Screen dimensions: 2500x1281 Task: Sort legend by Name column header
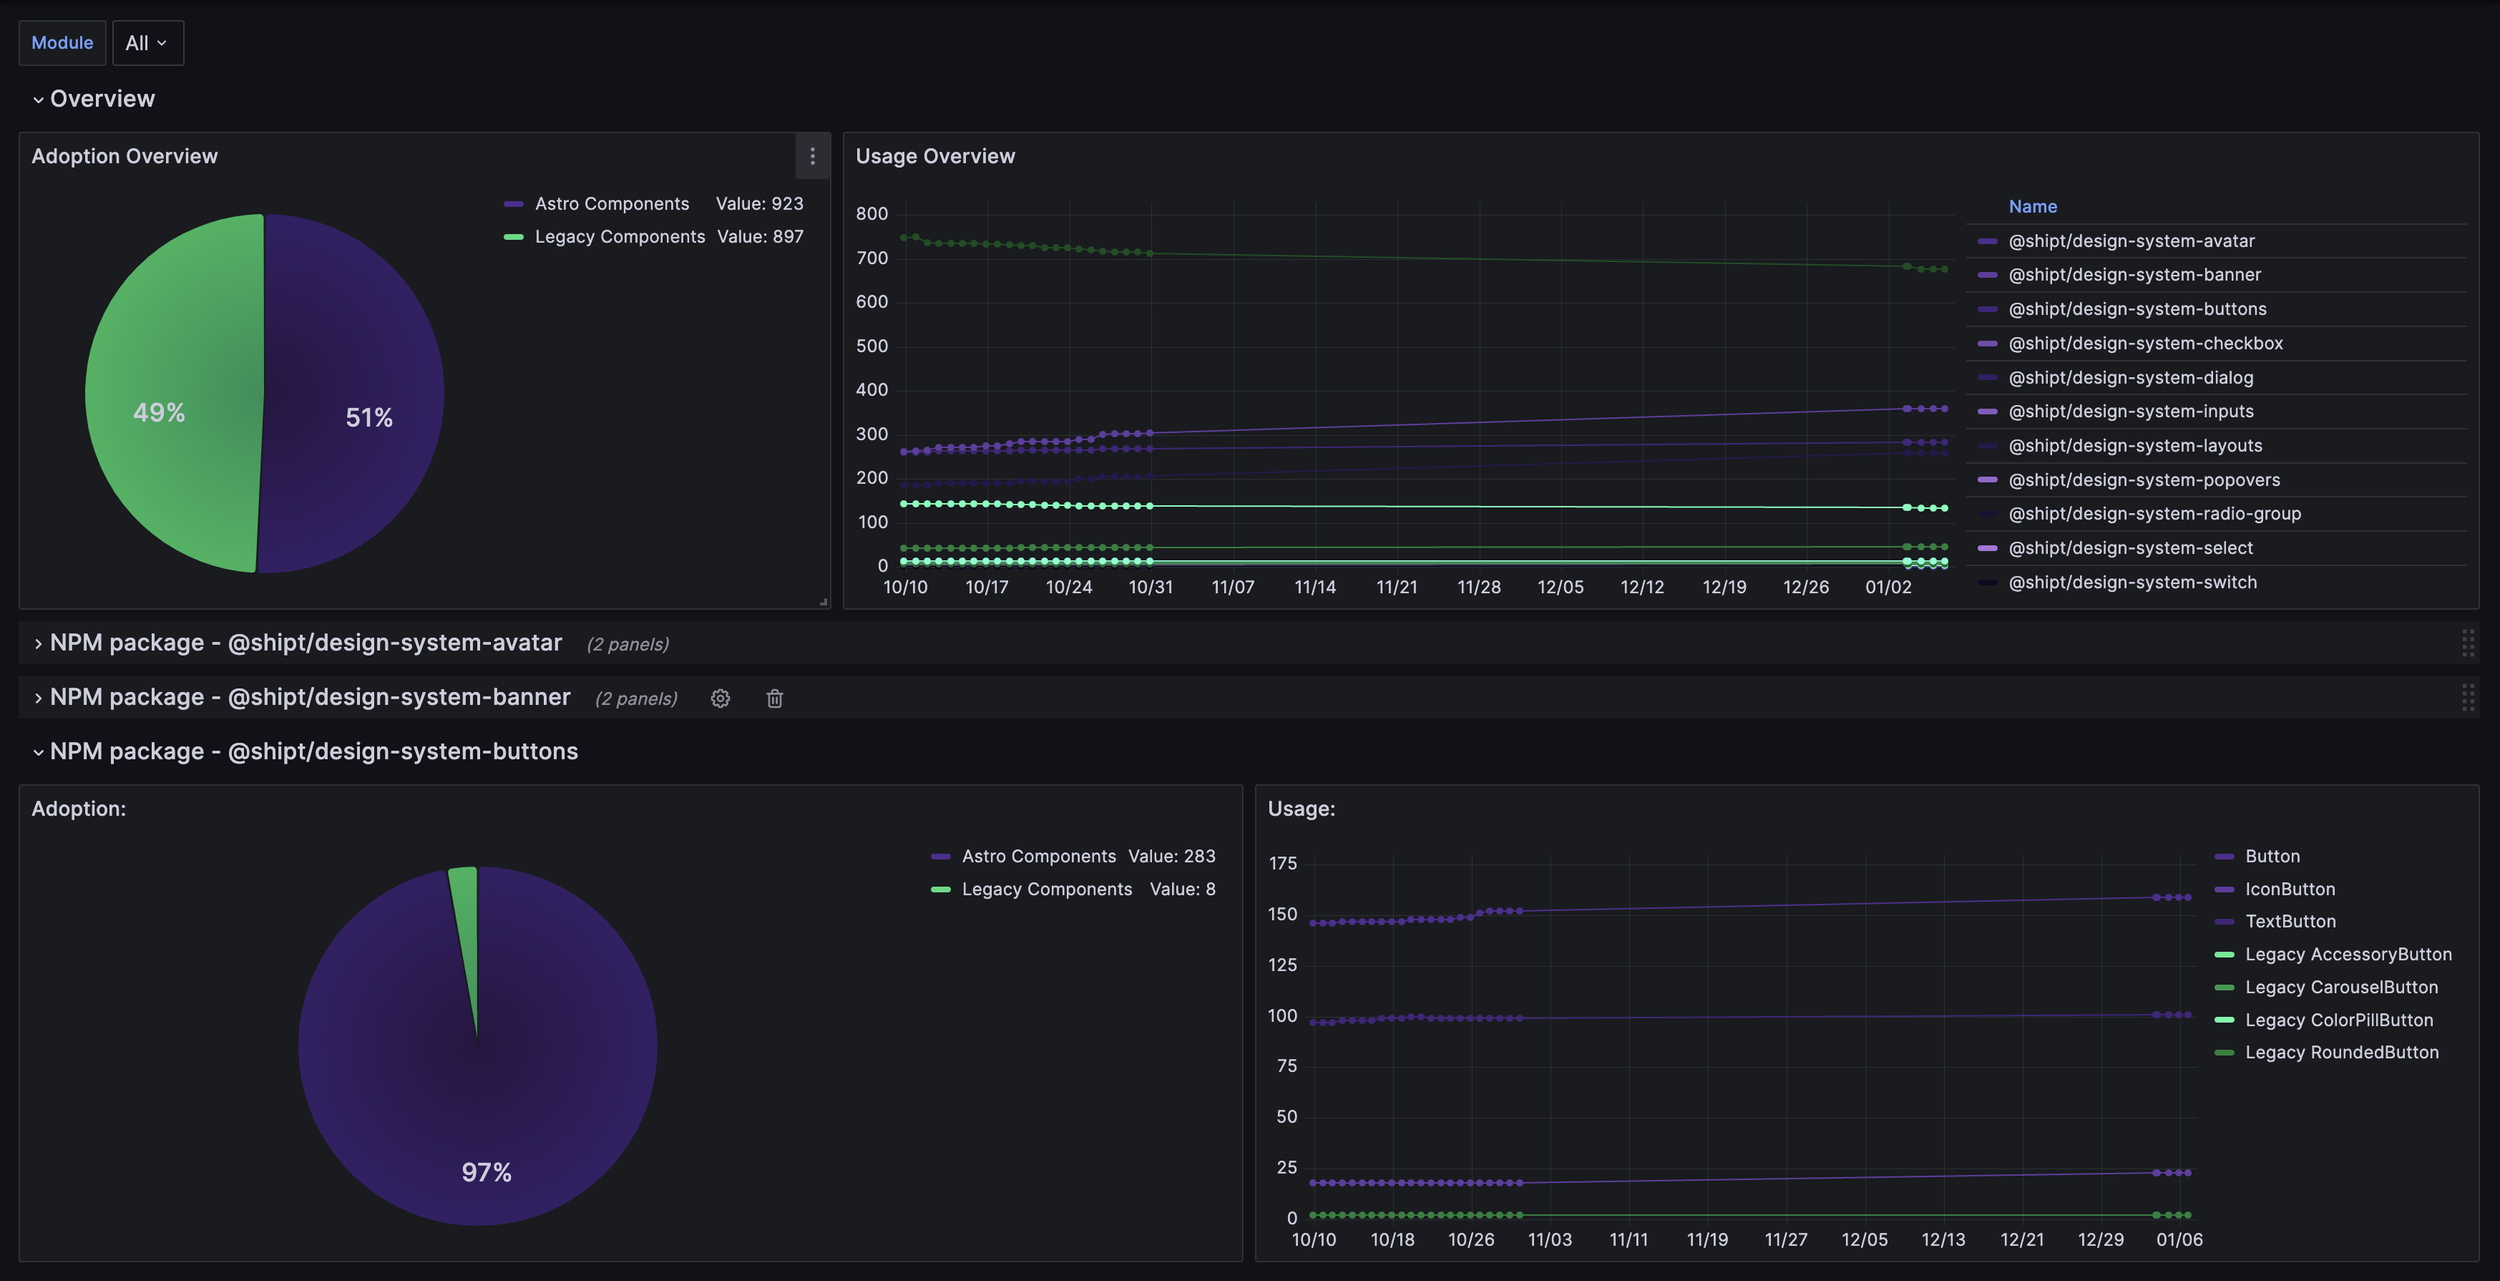point(2032,207)
